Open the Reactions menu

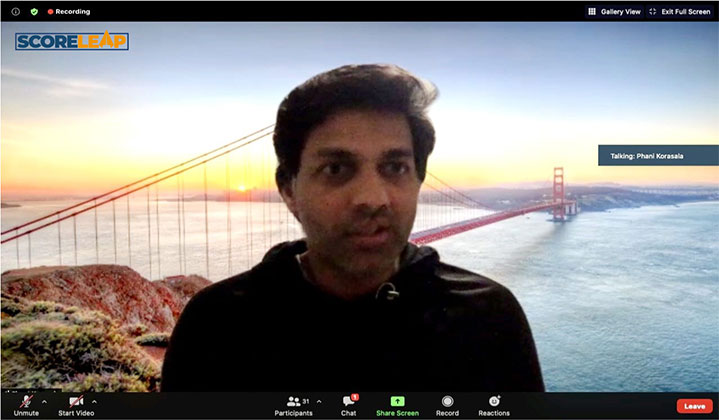494,404
